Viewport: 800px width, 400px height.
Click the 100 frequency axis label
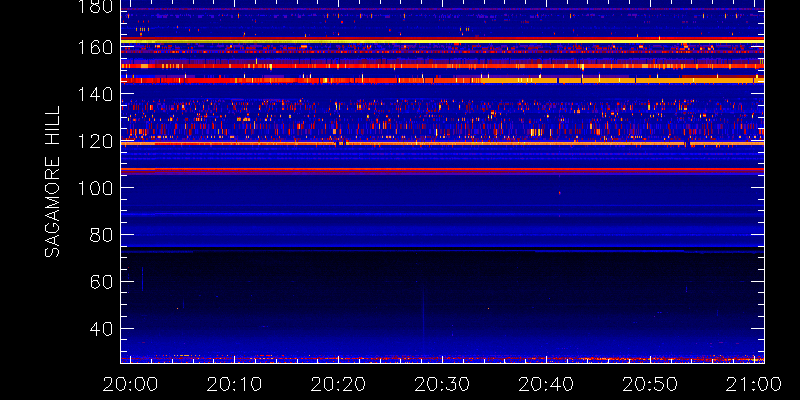95,188
